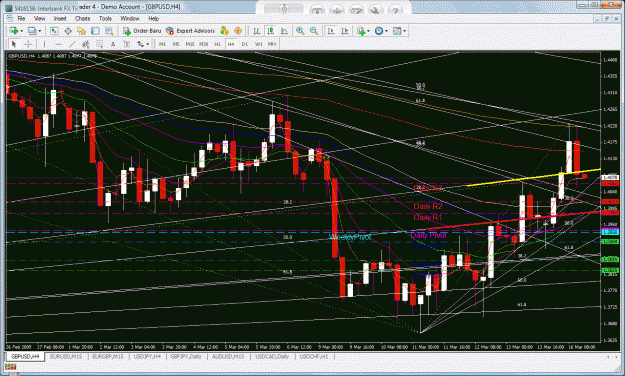This screenshot has width=625, height=376.
Task: Select the Fibonacci Retracement tool
Action: pyautogui.click(x=99, y=44)
